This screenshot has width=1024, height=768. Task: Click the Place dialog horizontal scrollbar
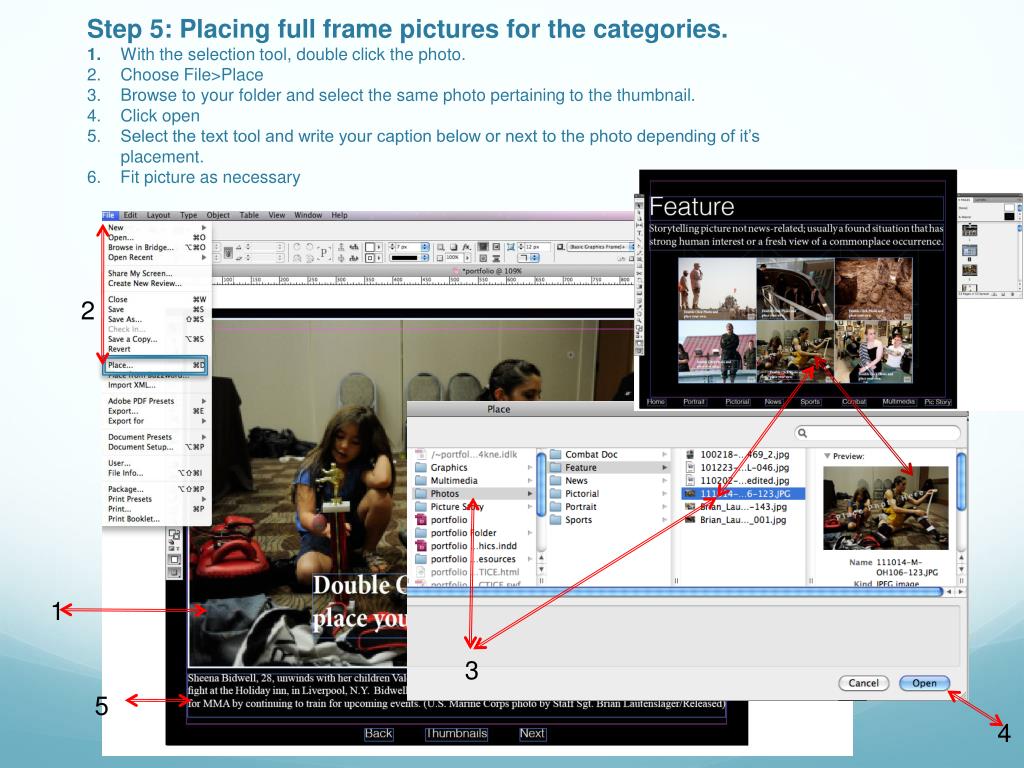(675, 592)
